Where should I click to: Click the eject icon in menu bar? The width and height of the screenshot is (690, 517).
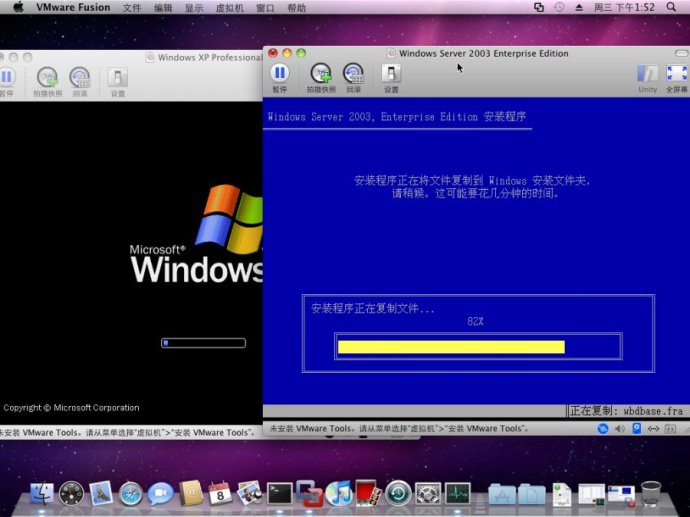579,7
